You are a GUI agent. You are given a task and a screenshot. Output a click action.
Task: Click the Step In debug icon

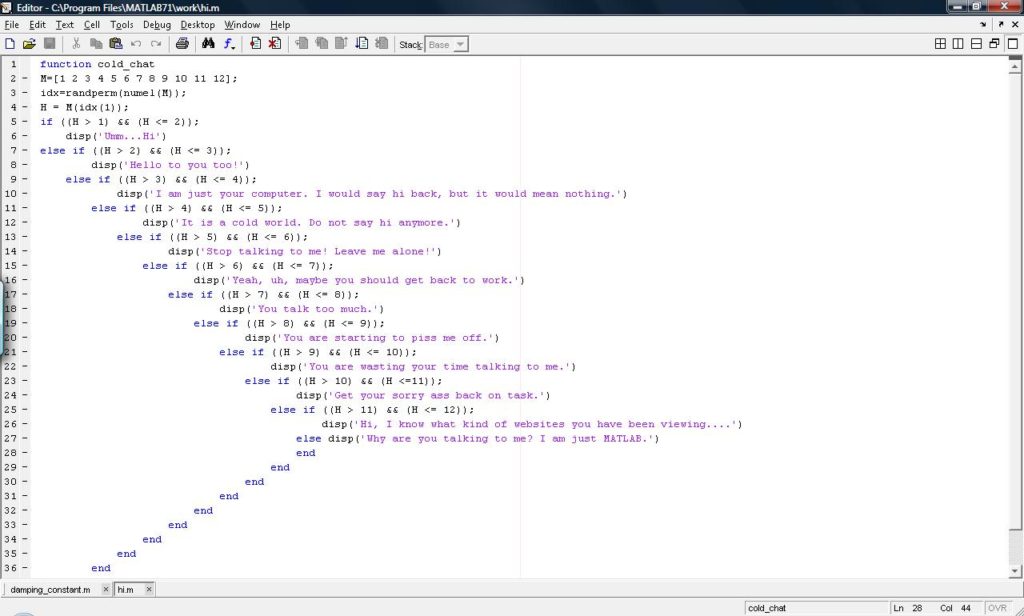321,43
